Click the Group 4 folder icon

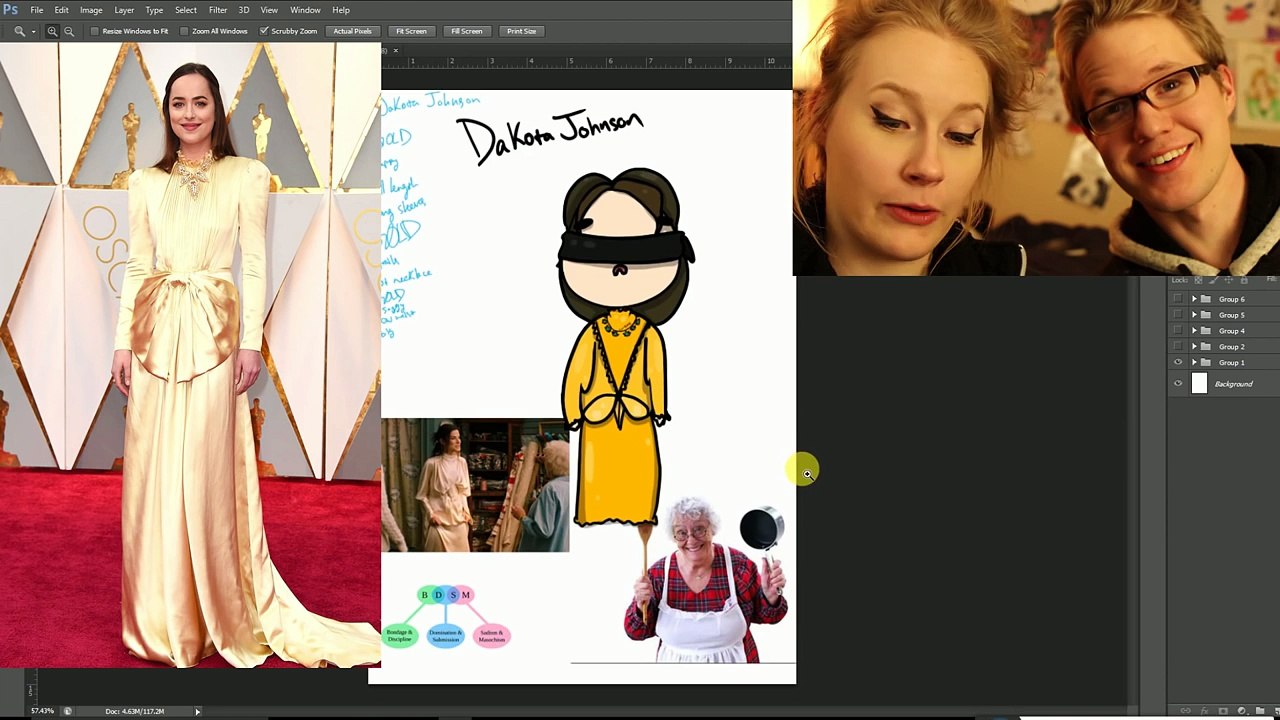point(1206,331)
